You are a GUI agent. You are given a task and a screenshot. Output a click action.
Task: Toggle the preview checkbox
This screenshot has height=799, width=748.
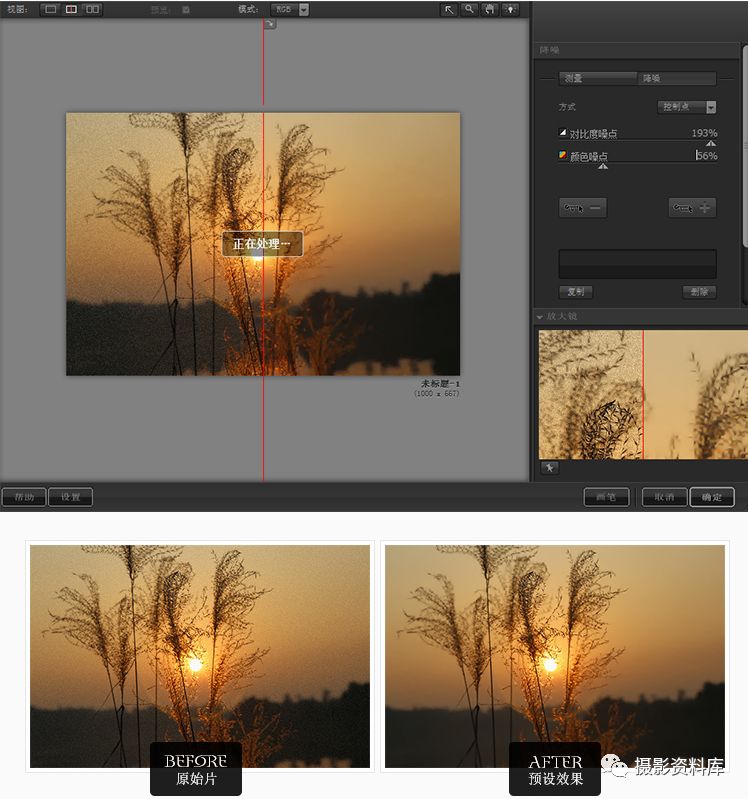(186, 10)
